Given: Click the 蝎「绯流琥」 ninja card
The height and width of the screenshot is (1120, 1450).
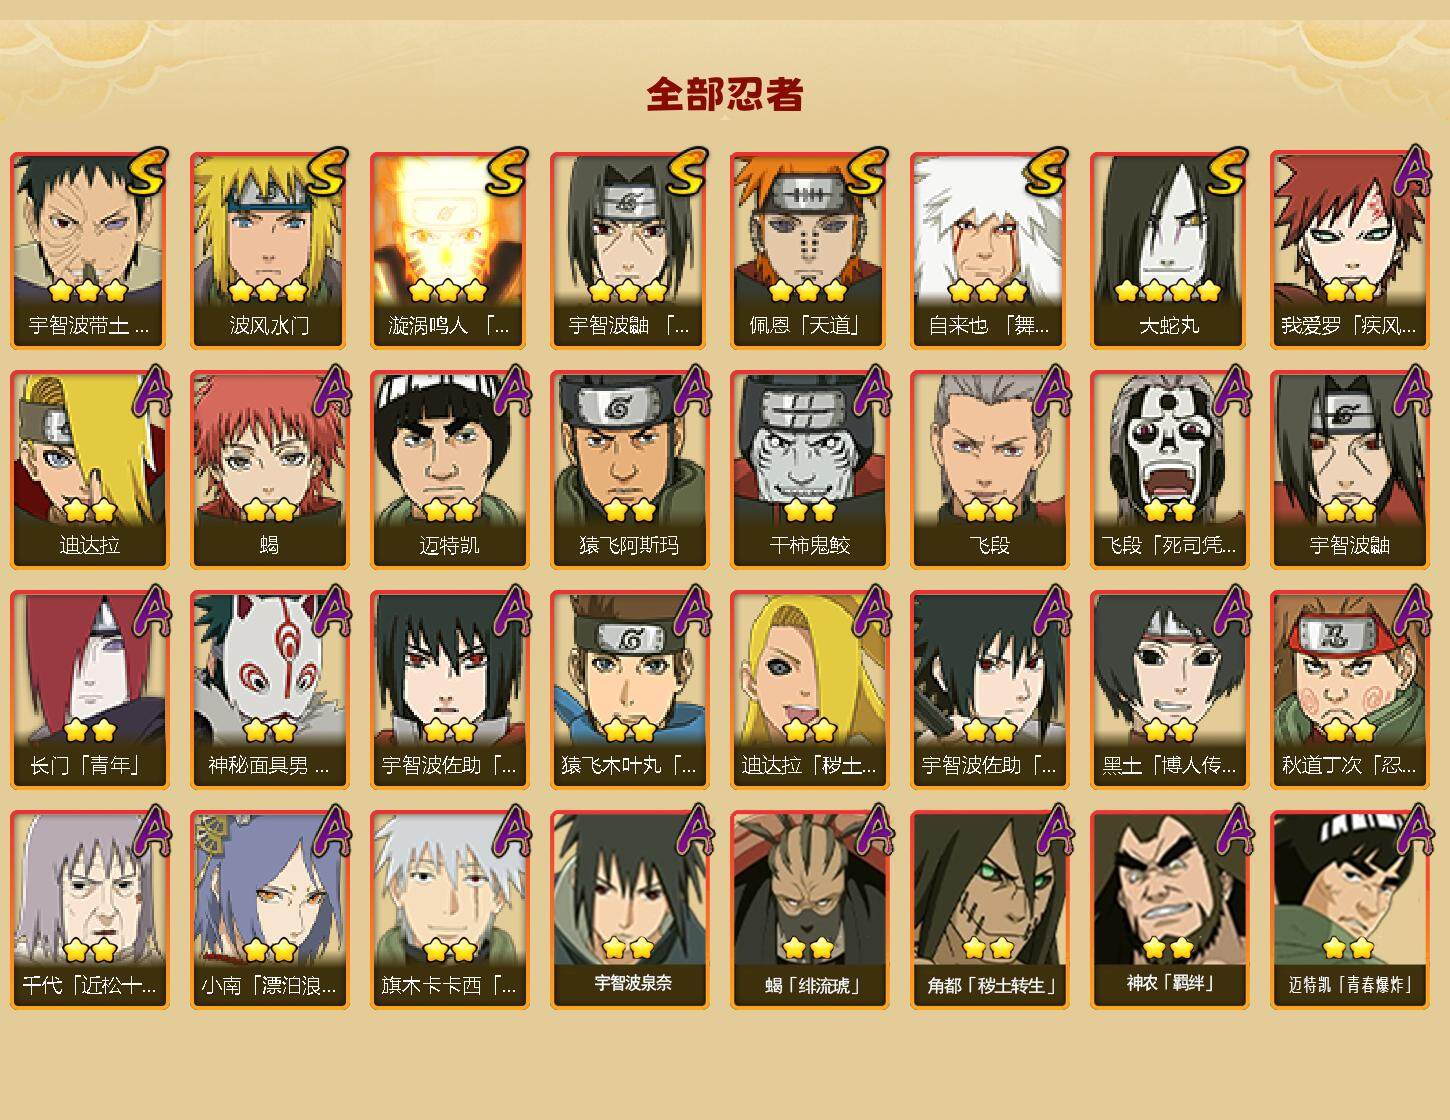Looking at the screenshot, I should click(x=809, y=910).
